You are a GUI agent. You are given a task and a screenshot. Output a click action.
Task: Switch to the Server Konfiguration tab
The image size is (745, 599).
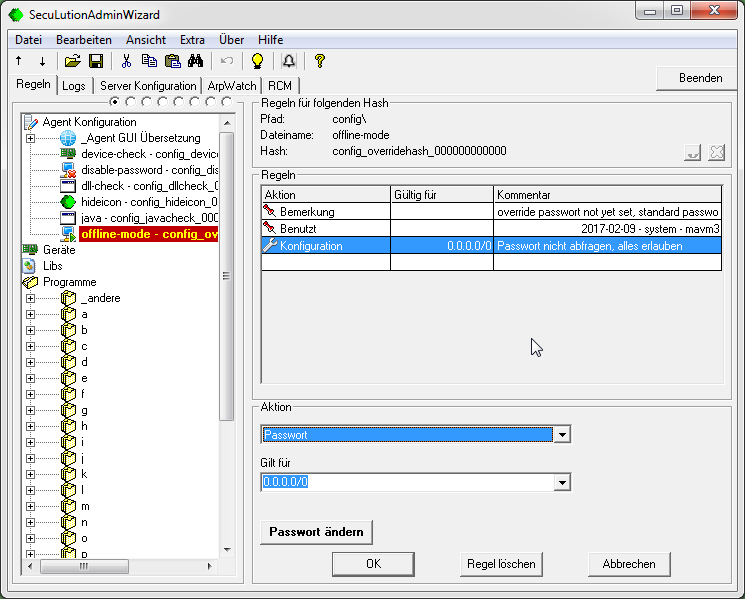[x=148, y=86]
